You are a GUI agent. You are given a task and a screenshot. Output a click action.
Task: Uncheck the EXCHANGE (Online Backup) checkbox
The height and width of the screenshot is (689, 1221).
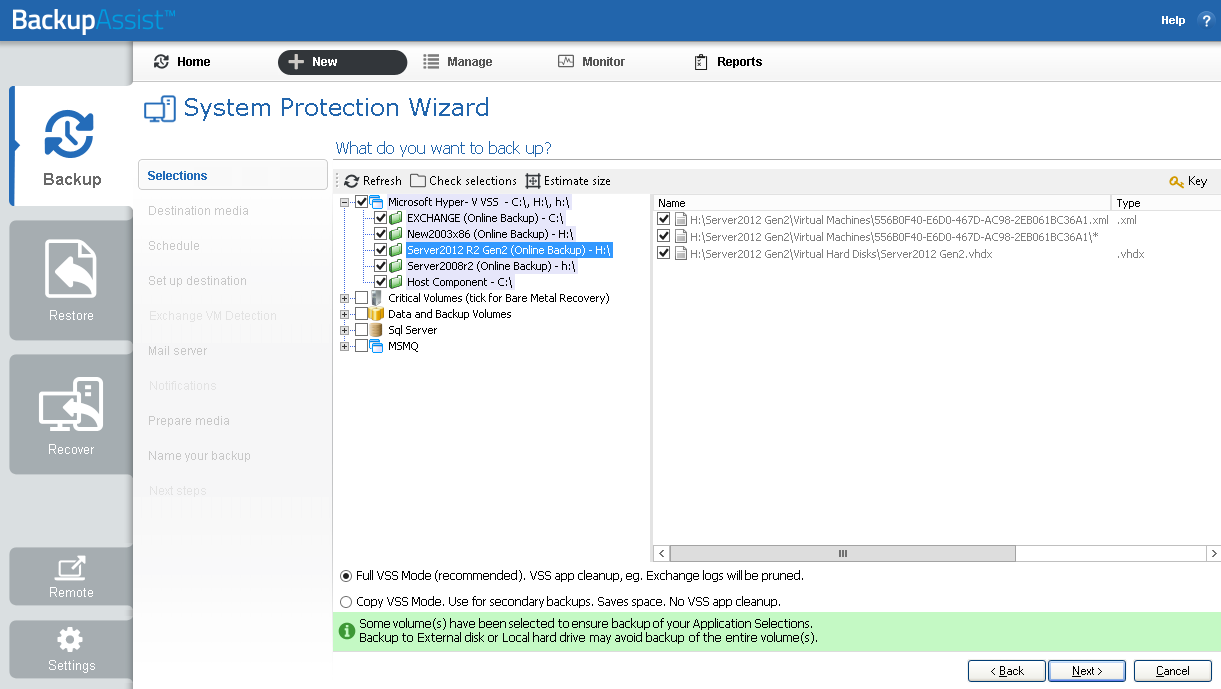tap(381, 218)
